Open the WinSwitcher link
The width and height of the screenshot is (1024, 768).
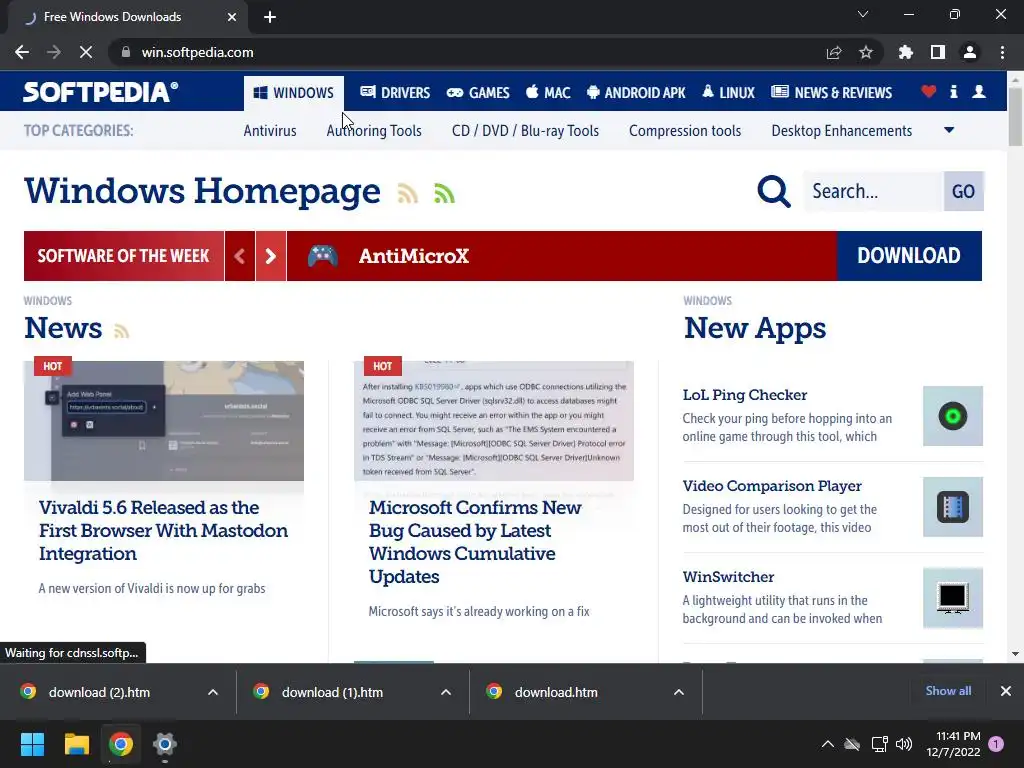(728, 577)
